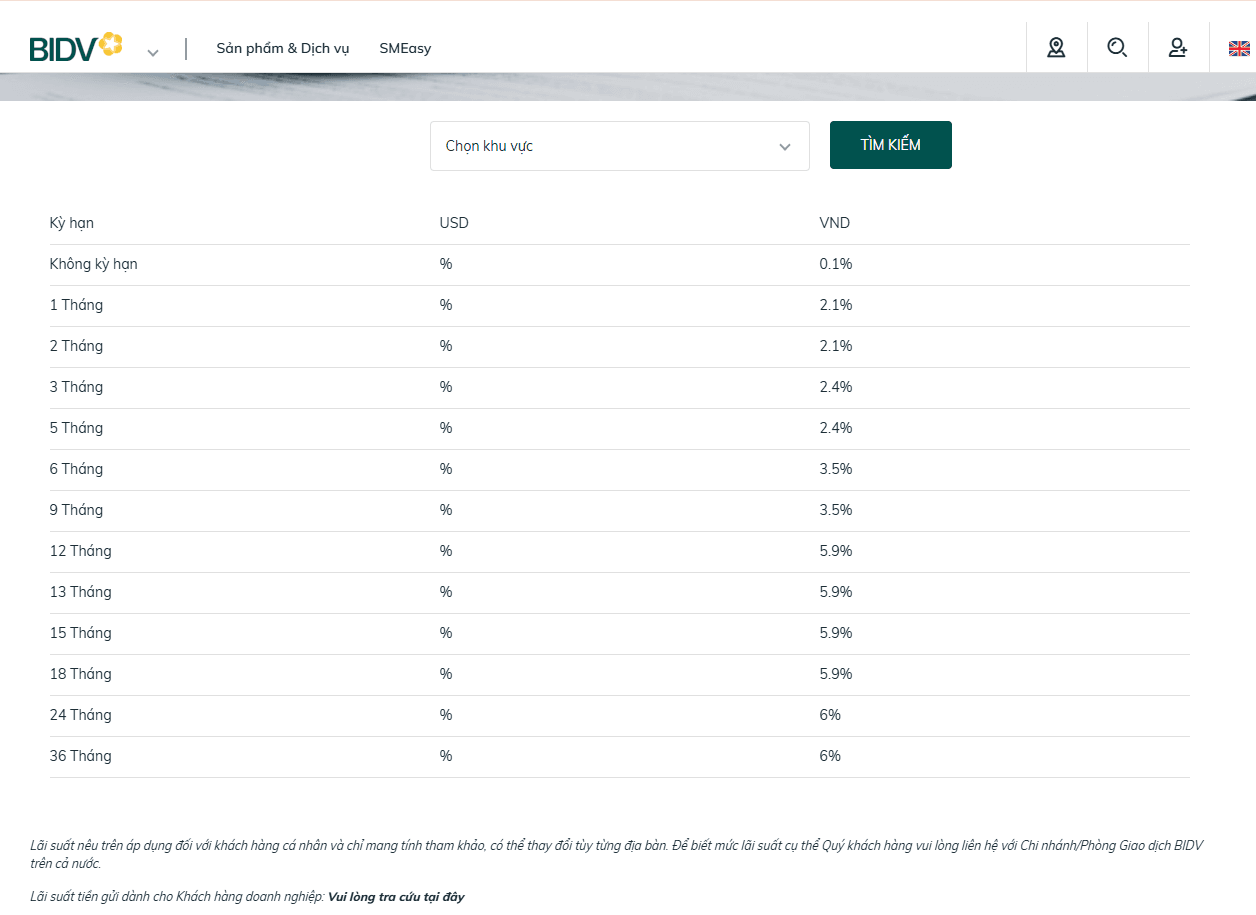The height and width of the screenshot is (915, 1256).
Task: Select the 36 Tháng row 6% rate
Action: 830,756
